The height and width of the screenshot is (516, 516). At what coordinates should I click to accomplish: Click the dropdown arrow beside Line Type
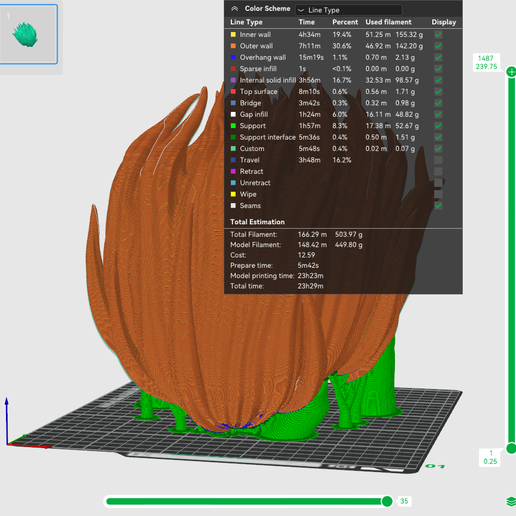301,10
